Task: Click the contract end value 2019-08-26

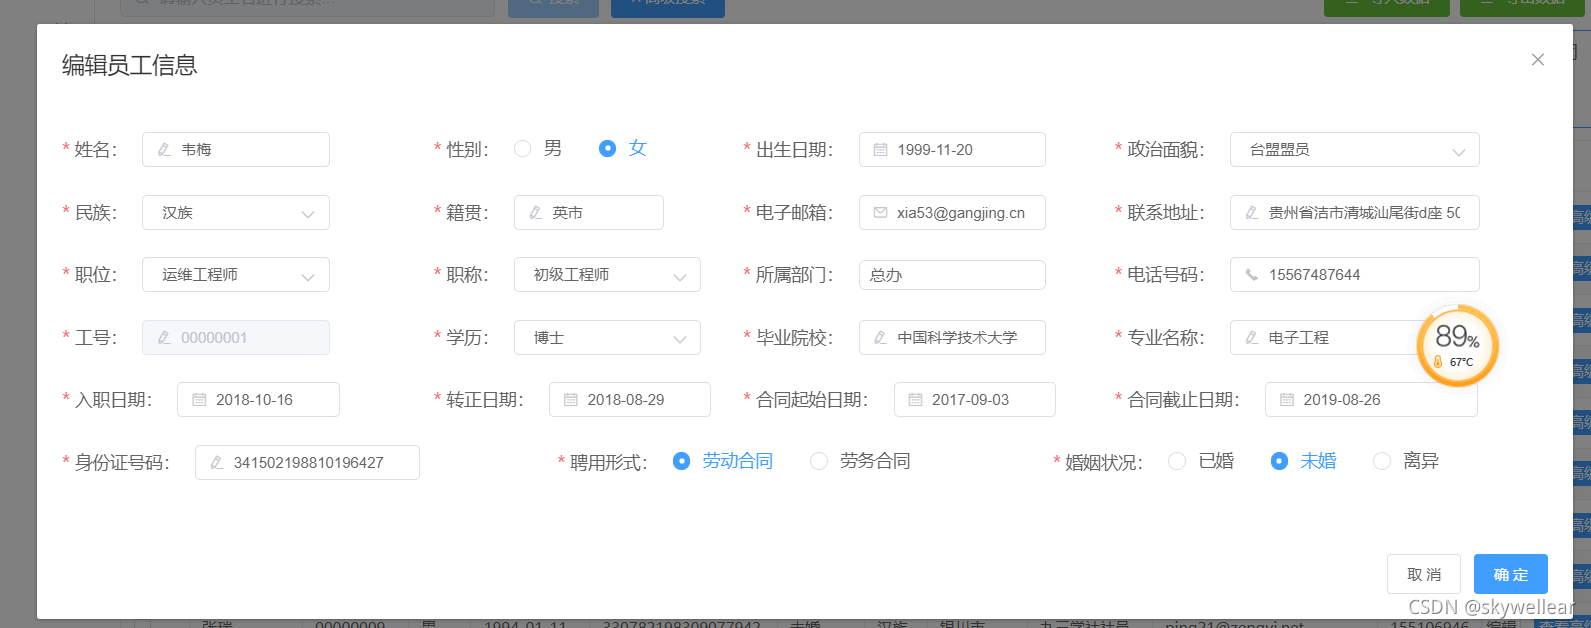Action: coord(1342,400)
